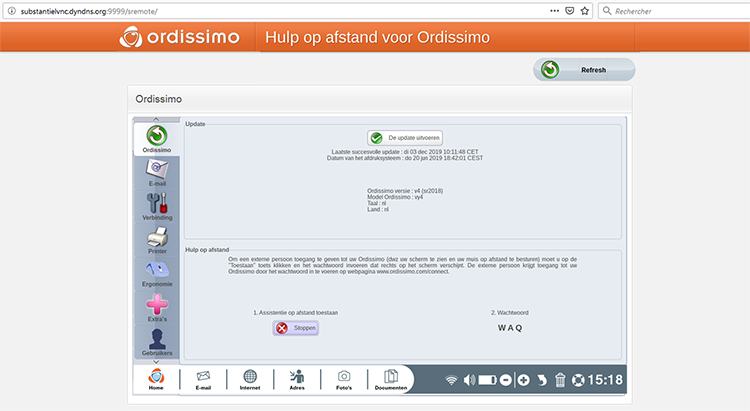Click the speaker volume icon

469,380
